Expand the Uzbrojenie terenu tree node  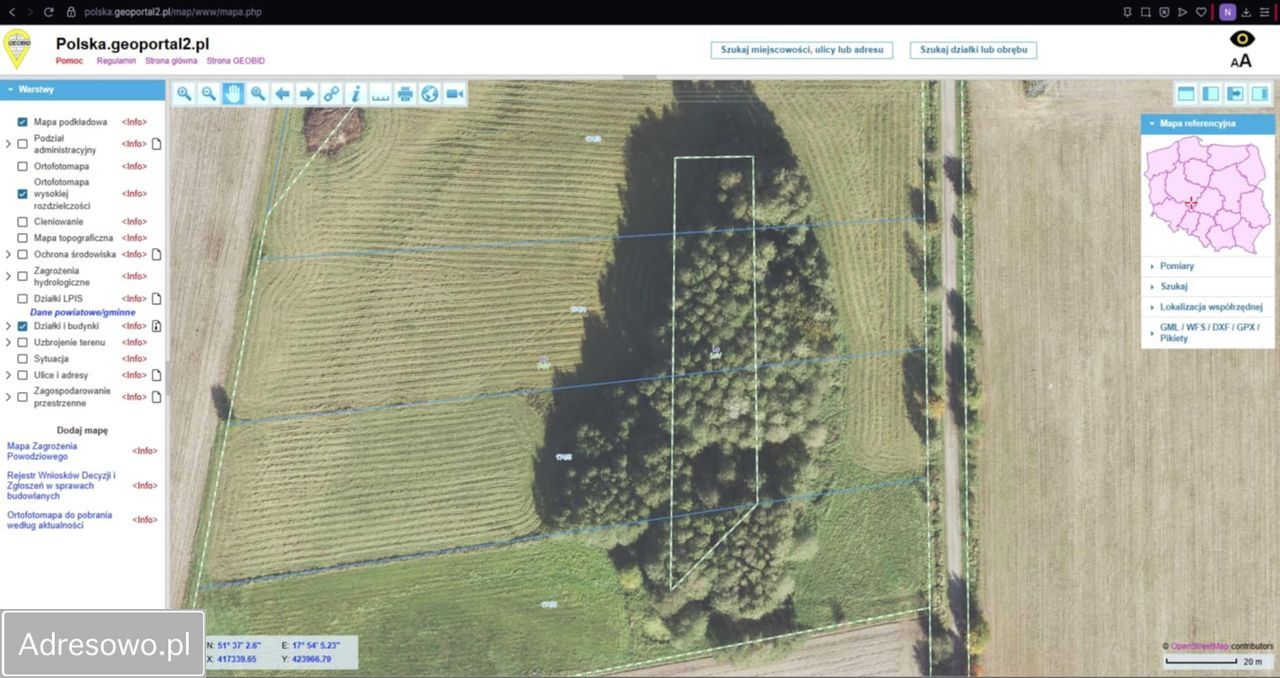coord(9,342)
